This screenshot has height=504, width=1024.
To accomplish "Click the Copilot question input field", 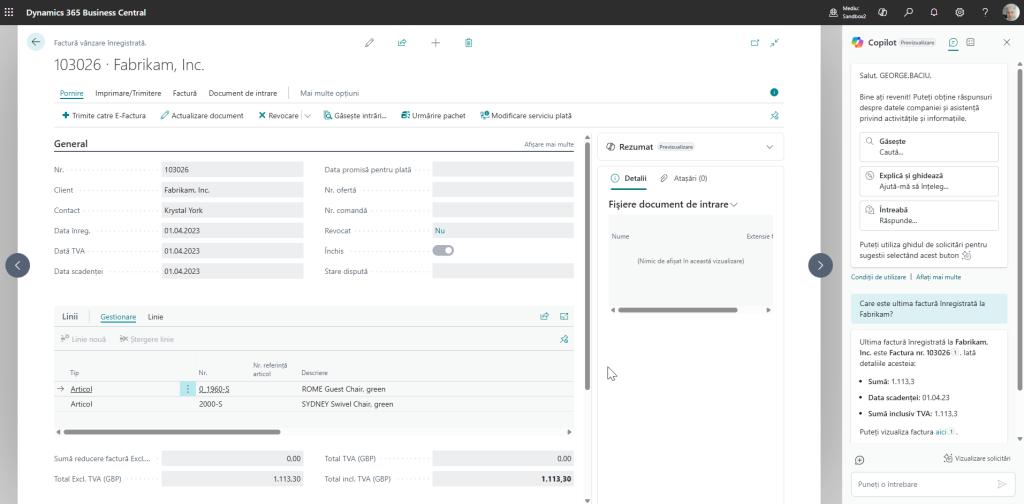I will [x=923, y=484].
